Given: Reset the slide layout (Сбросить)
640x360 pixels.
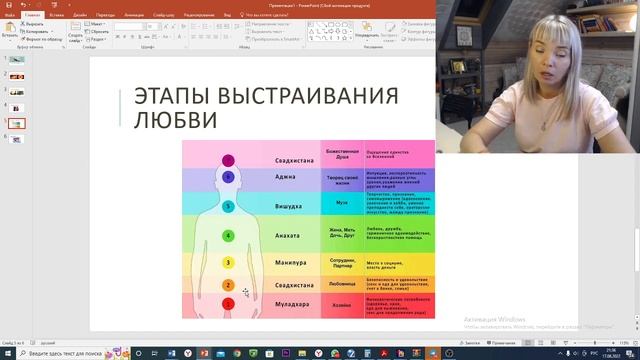Looking at the screenshot, I should coord(97,31).
